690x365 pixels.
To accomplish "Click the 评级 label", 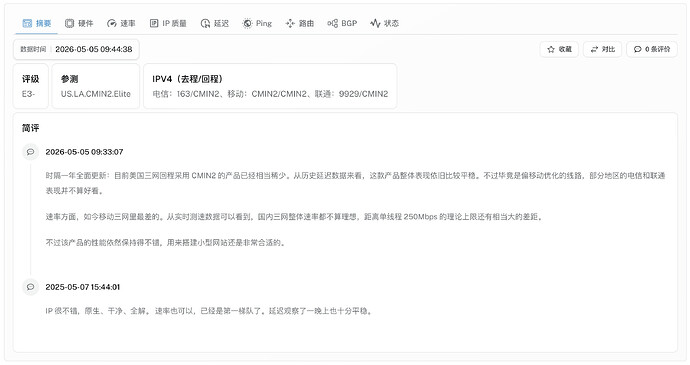I will pos(31,79).
